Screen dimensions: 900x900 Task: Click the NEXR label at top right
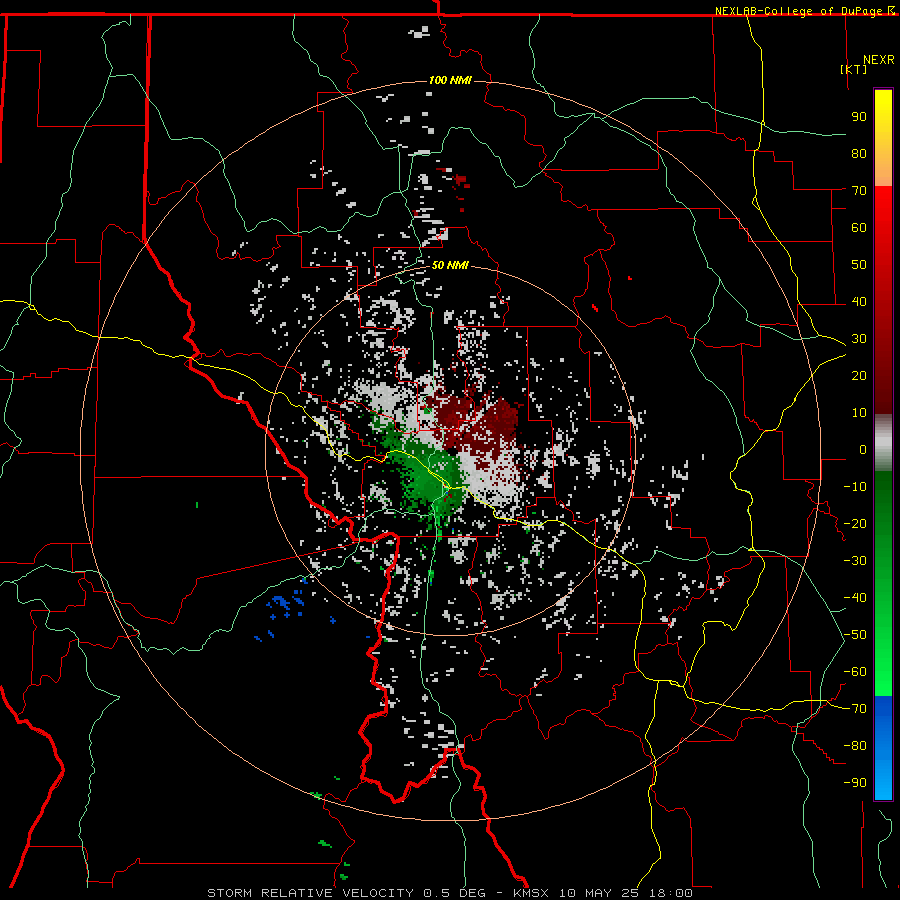[878, 60]
